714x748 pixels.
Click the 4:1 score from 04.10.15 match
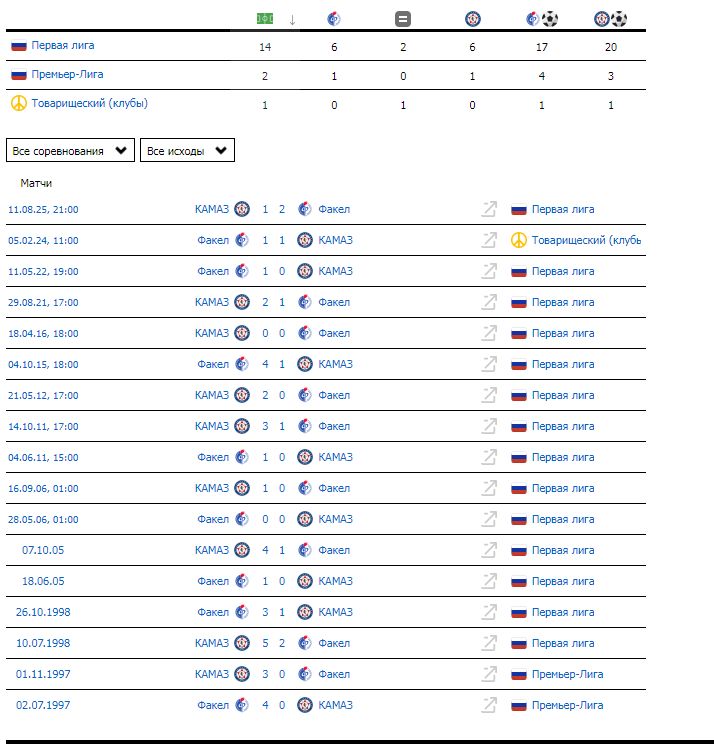click(273, 364)
